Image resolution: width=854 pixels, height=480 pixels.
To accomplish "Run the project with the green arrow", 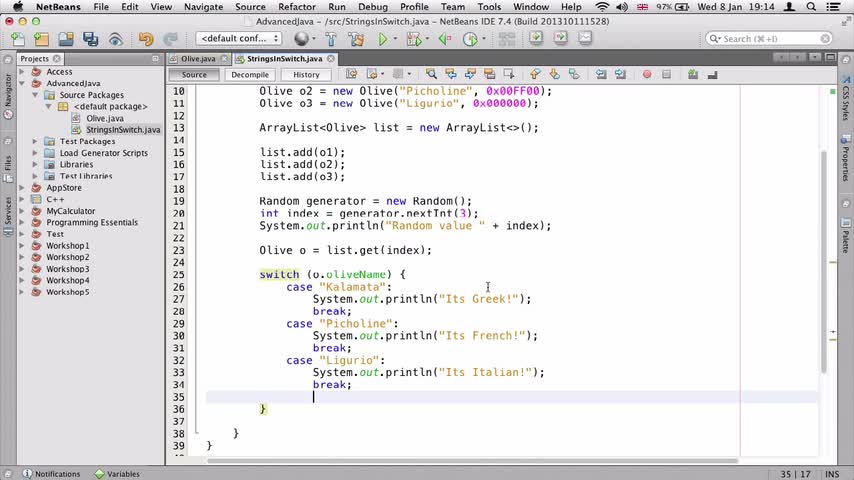I will [382, 39].
